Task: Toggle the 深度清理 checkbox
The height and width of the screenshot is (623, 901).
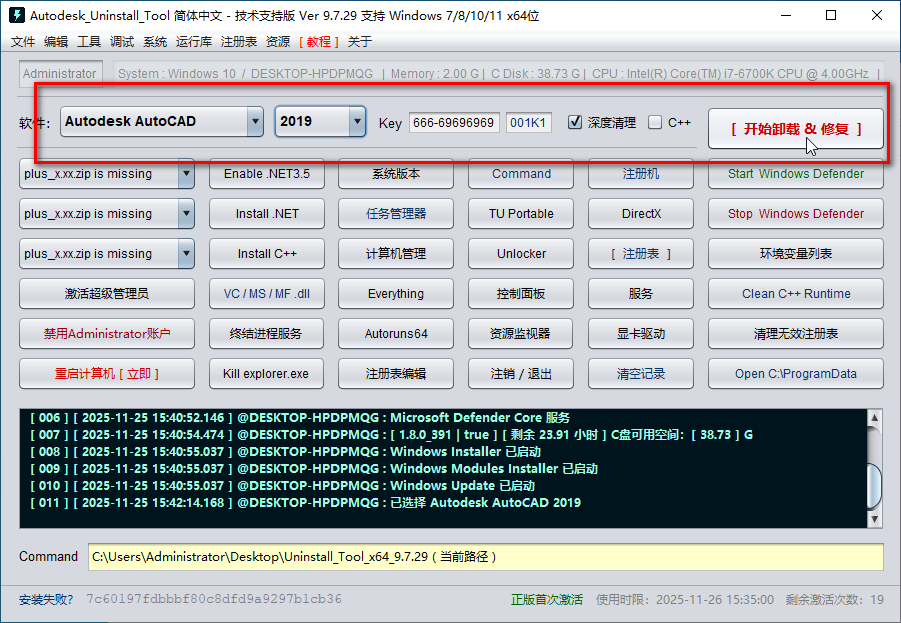Action: (575, 122)
